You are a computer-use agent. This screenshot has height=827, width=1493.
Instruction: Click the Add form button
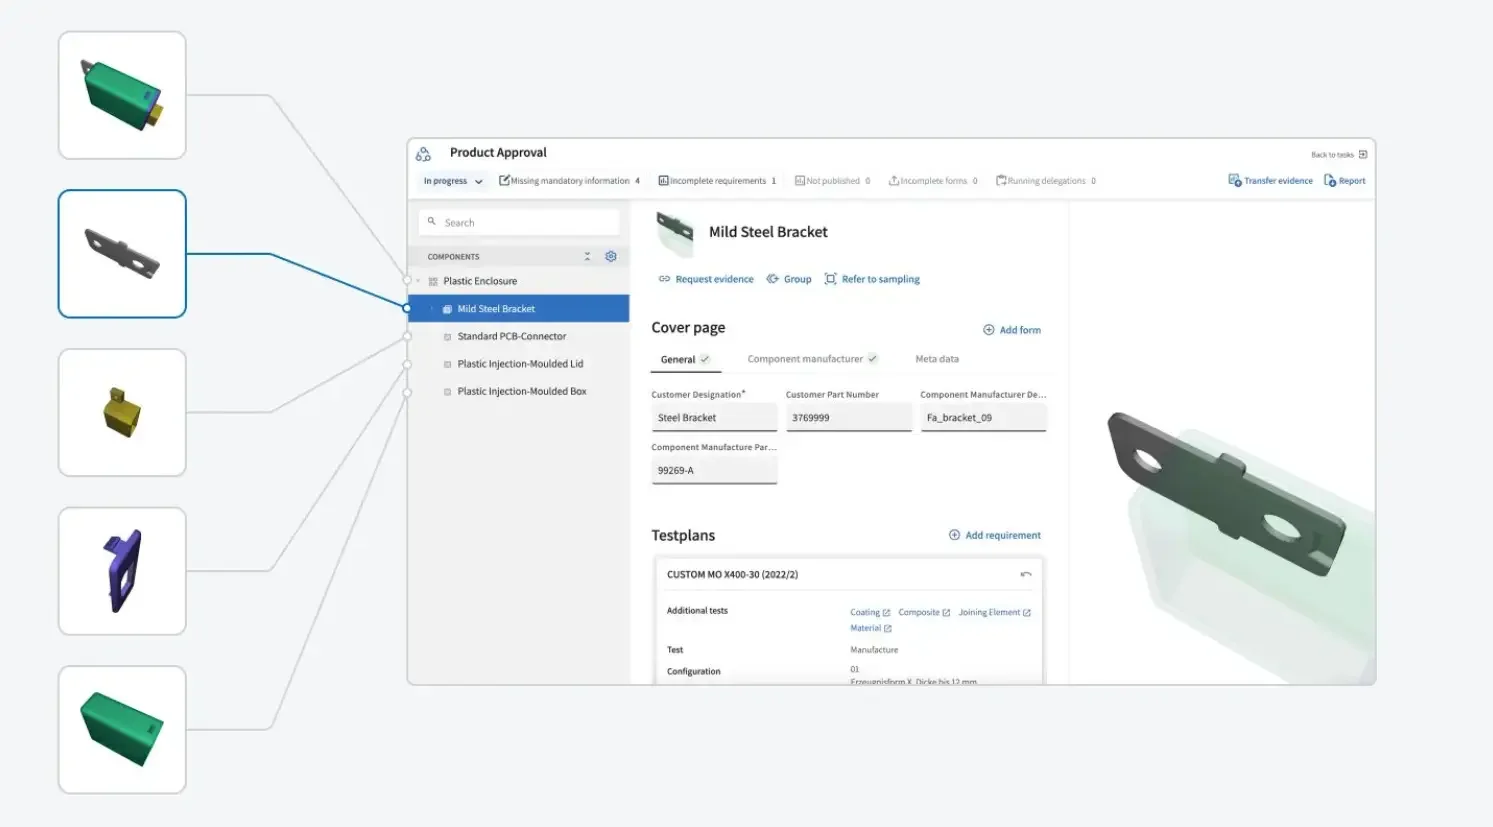[1012, 330]
